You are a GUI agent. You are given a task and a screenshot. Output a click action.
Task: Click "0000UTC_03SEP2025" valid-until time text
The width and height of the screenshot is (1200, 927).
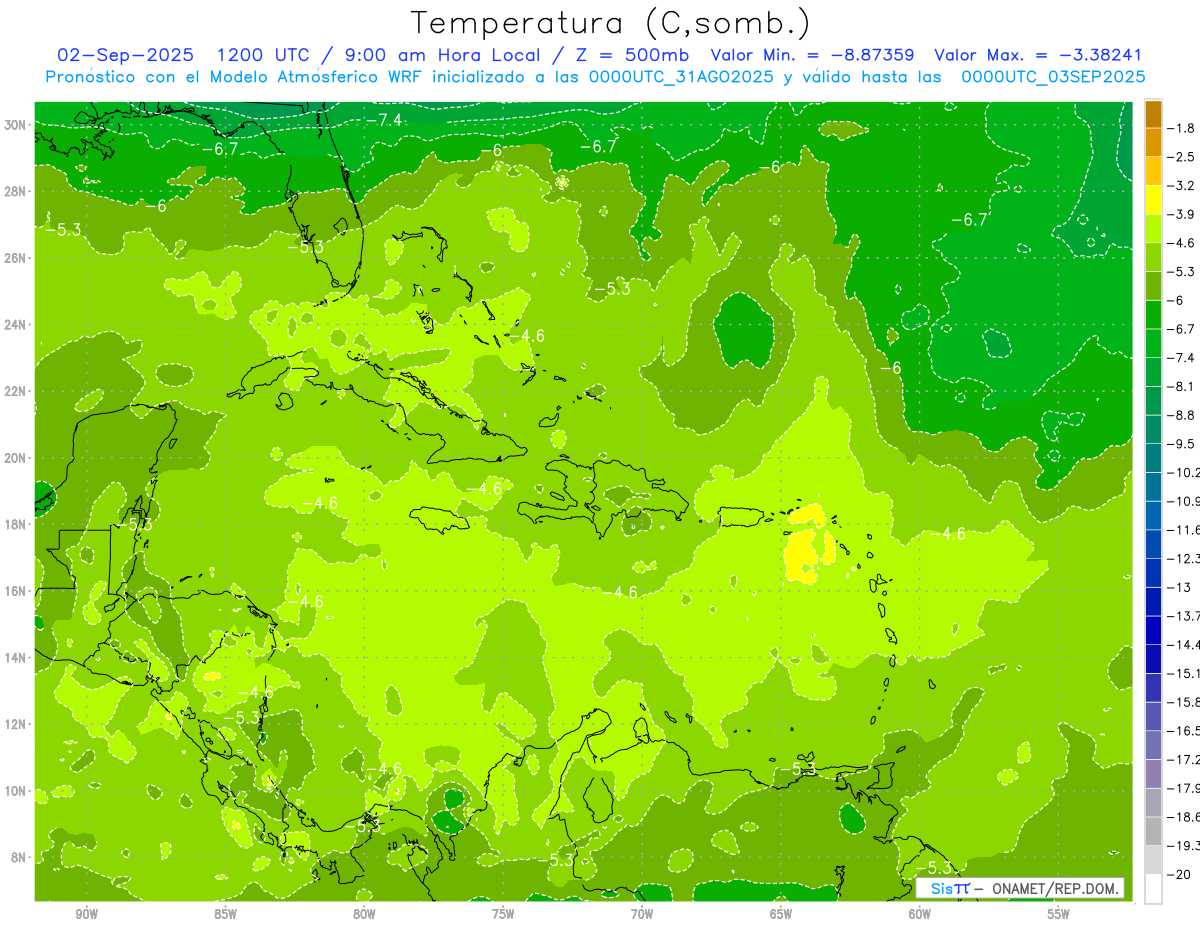1053,77
